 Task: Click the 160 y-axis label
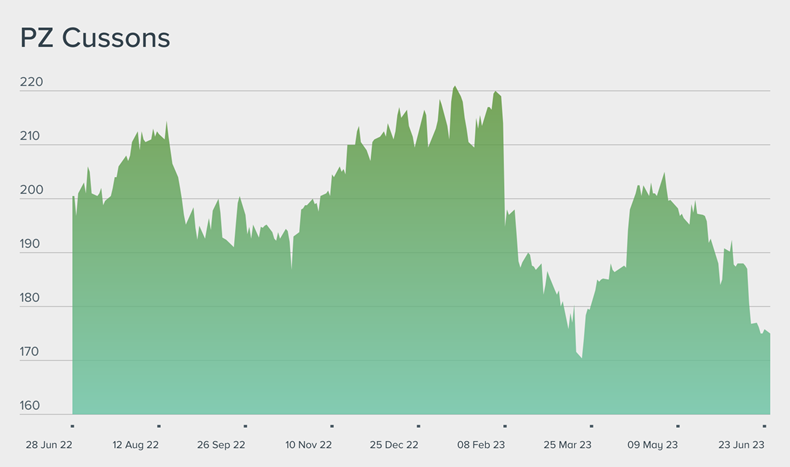[x=31, y=407]
